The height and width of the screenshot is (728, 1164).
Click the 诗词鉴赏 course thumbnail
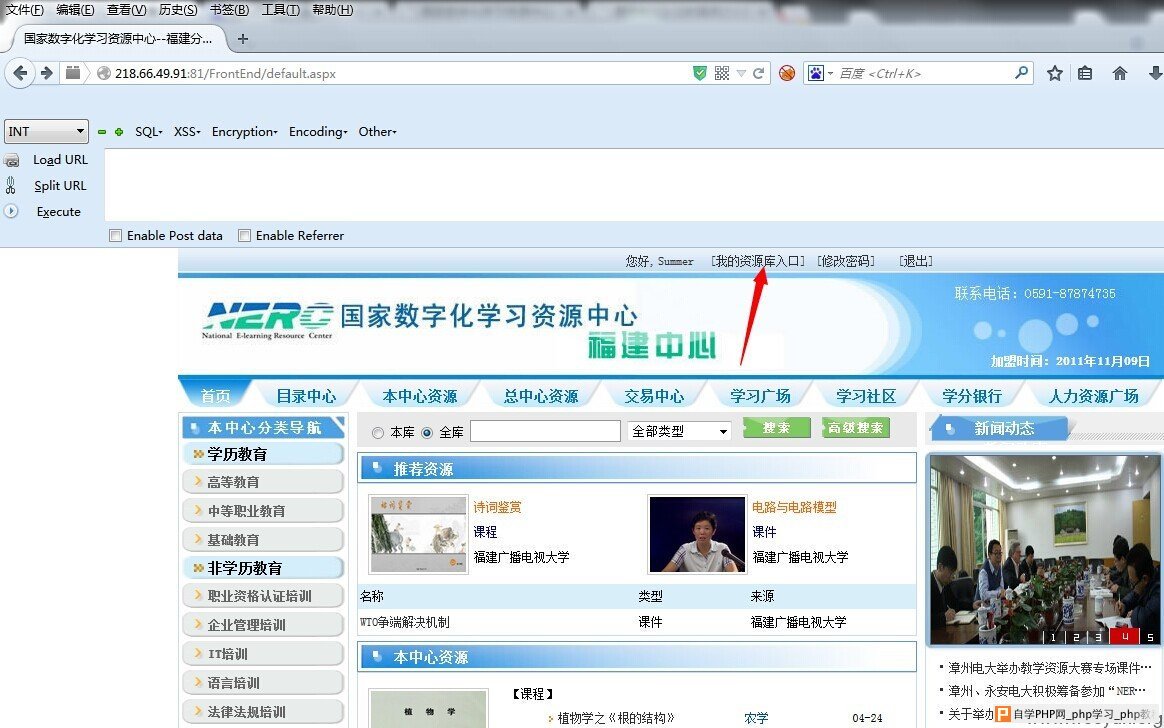coord(419,534)
